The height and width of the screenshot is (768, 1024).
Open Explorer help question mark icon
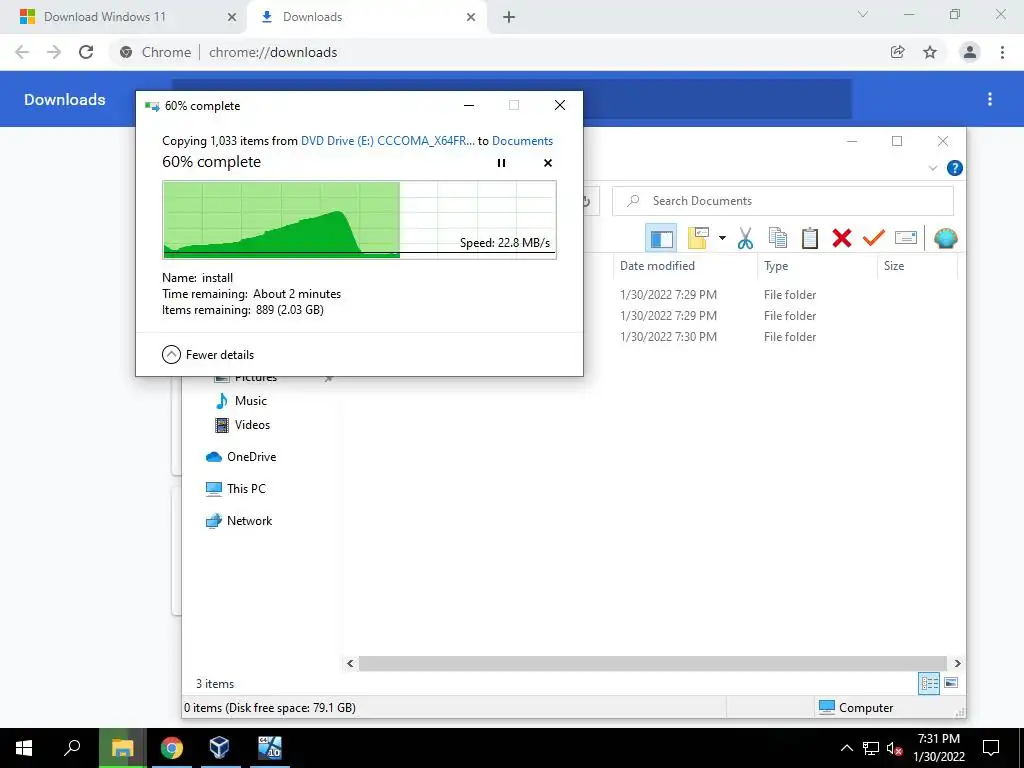(x=954, y=168)
